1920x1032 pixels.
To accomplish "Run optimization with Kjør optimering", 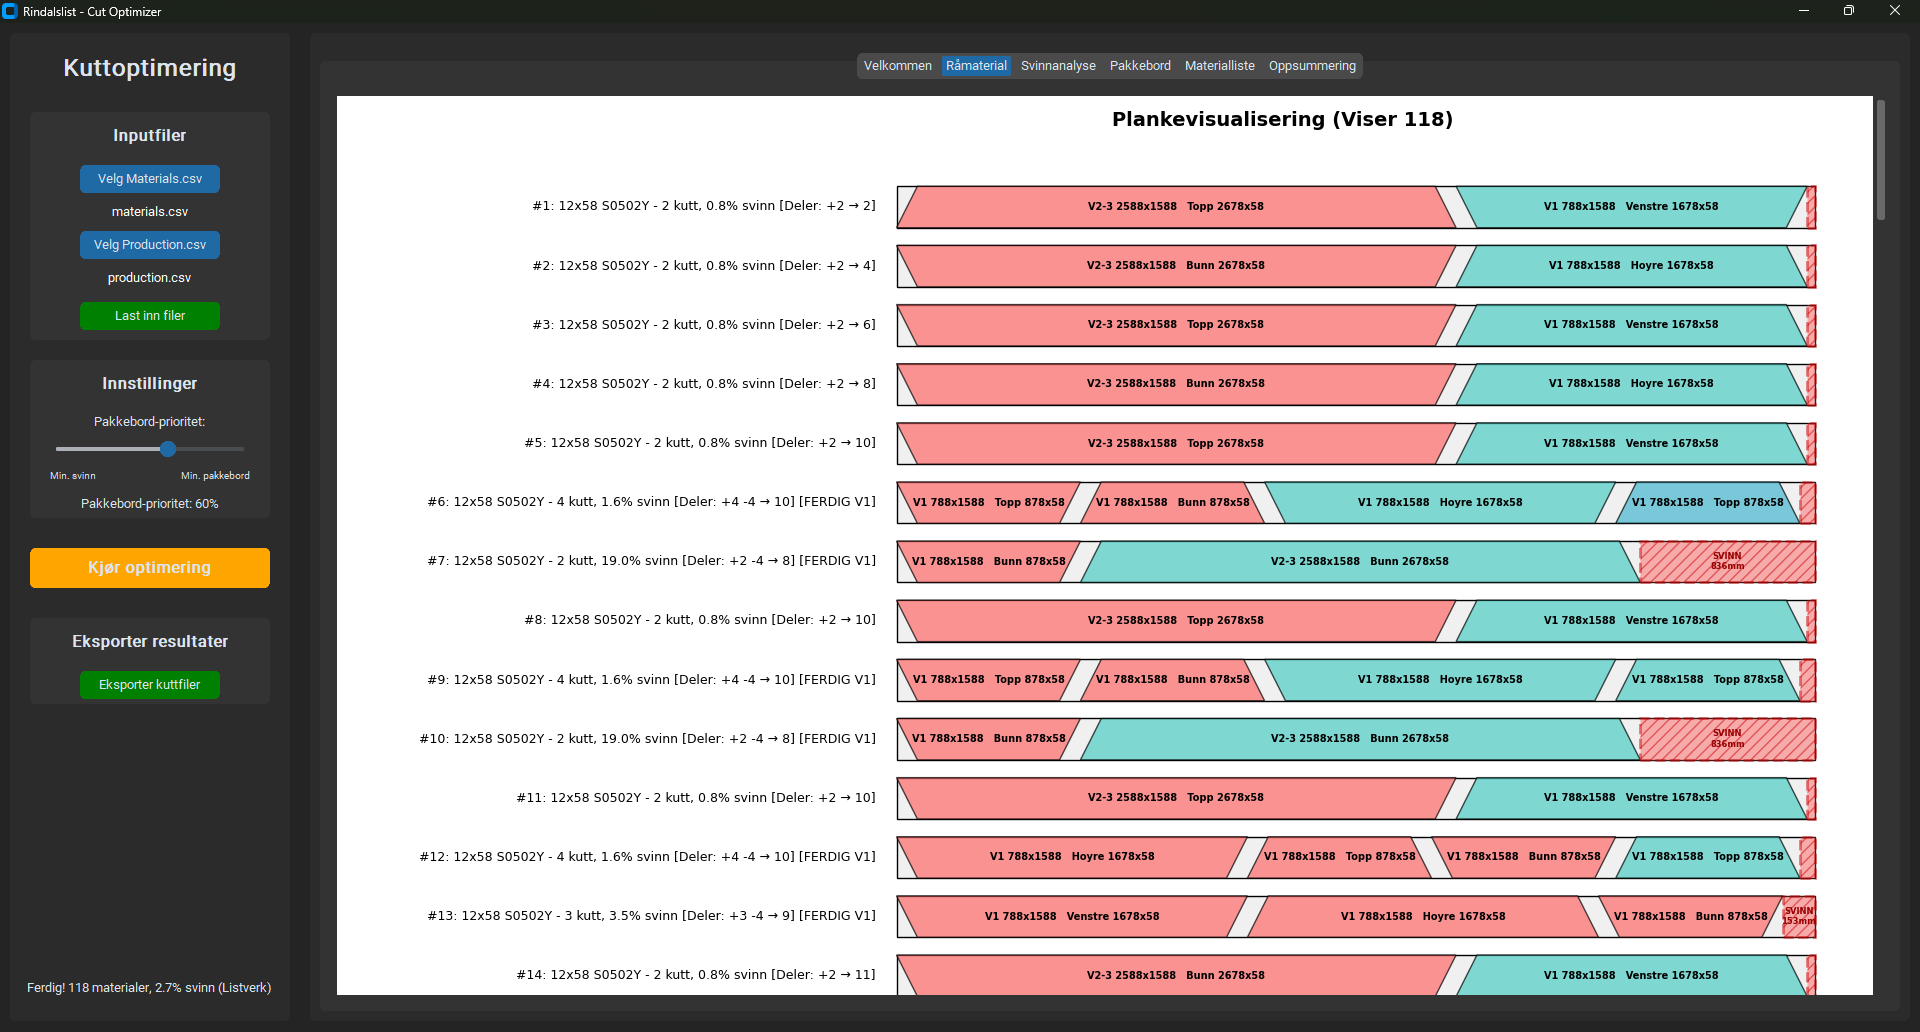I will 149,567.
